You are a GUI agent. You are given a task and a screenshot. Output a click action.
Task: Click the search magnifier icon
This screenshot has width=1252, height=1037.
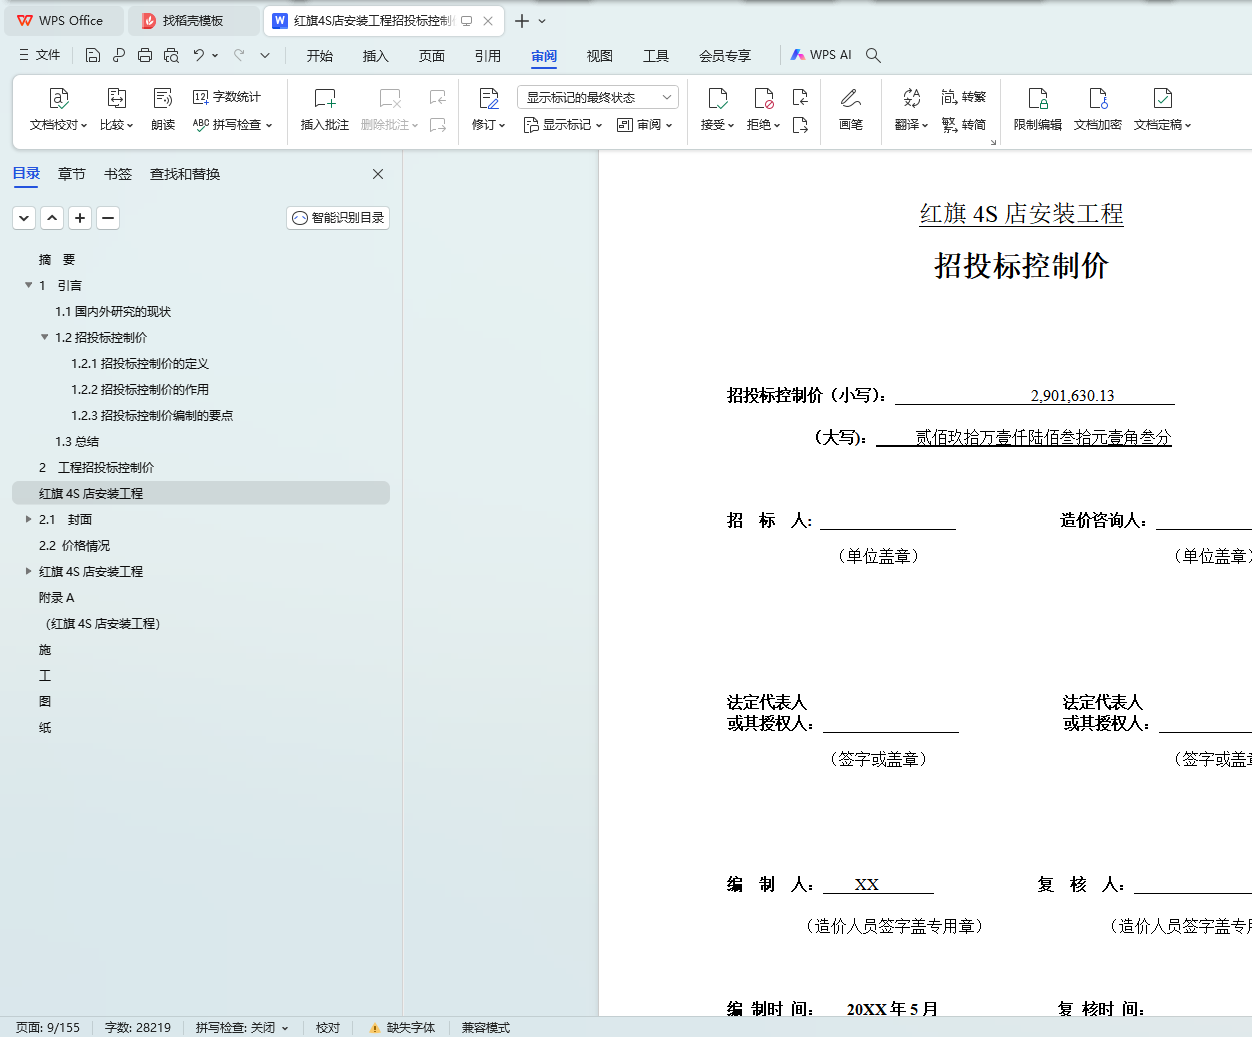click(x=873, y=55)
